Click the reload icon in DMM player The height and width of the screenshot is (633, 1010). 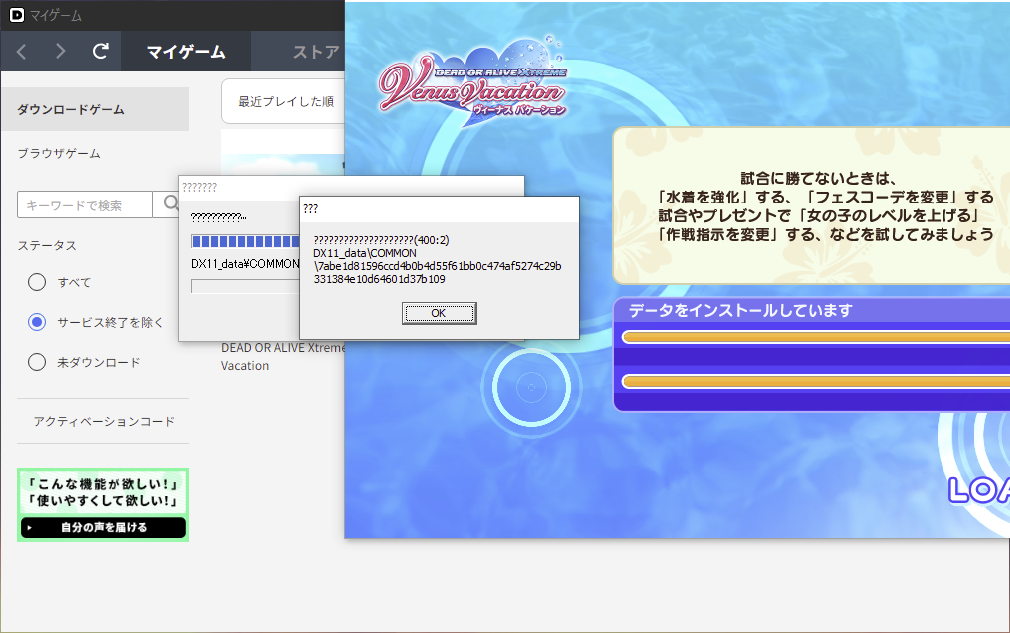tap(100, 52)
